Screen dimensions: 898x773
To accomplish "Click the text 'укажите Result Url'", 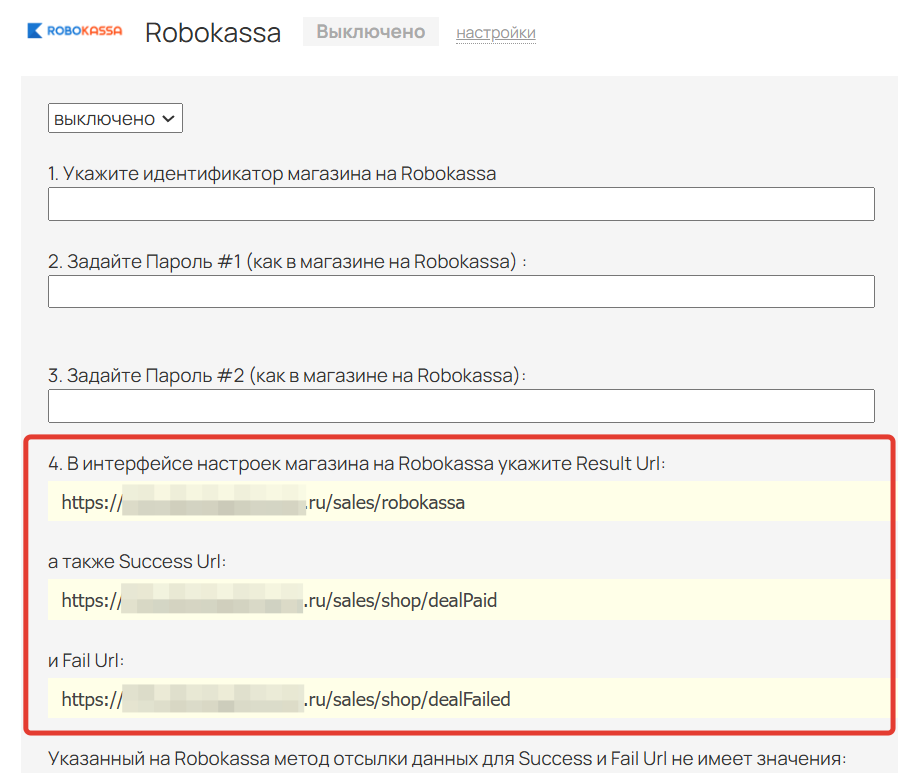I will tap(582, 463).
